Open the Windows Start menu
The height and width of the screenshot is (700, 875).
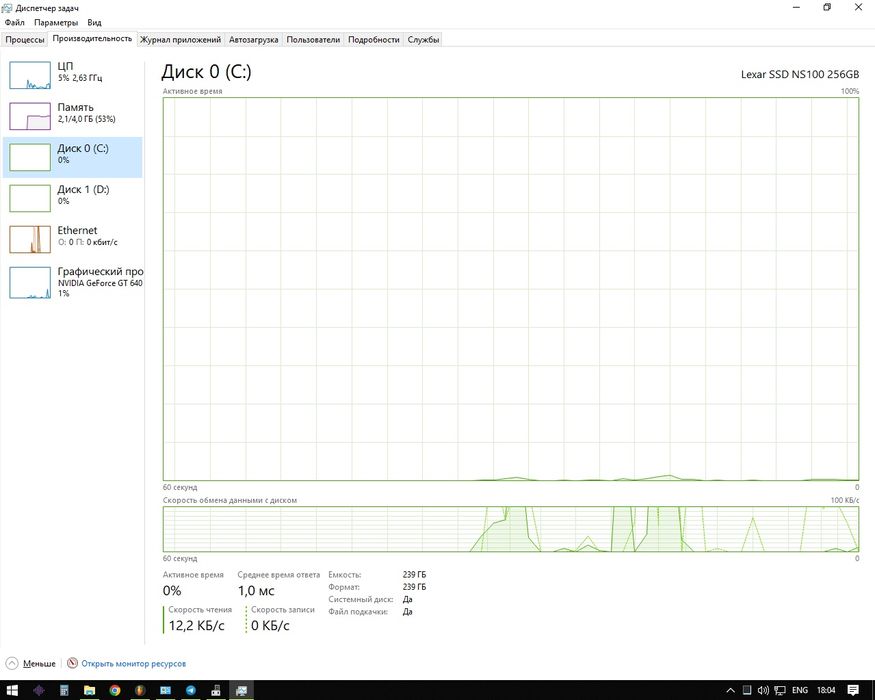coord(12,690)
